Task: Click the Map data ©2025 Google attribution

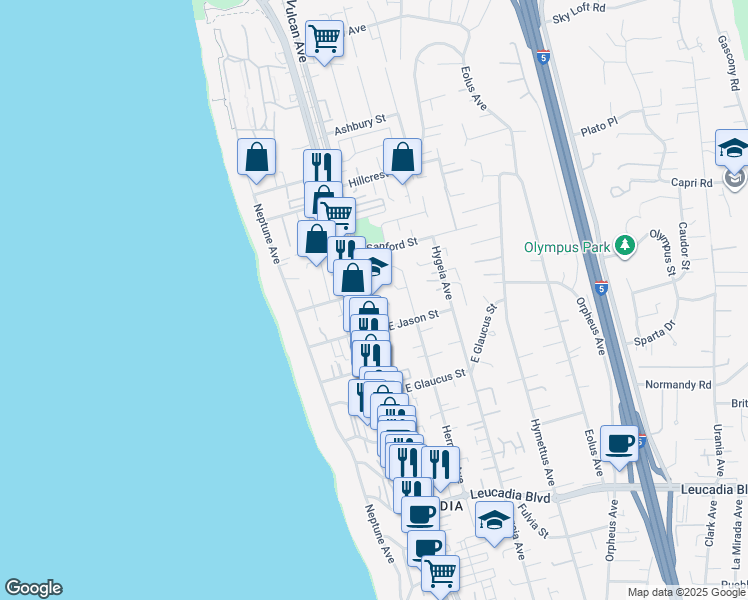Action: click(x=686, y=593)
